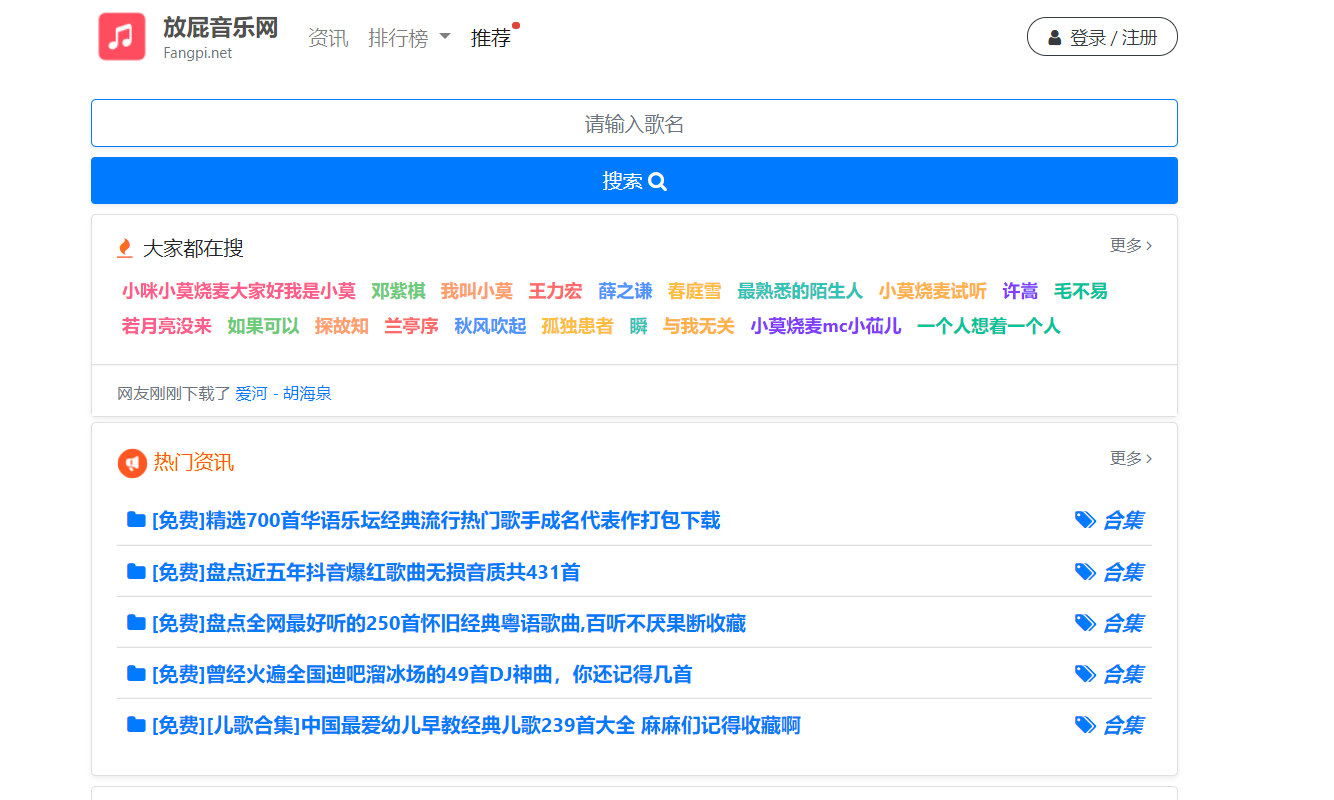1334x800 pixels.
Task: Open 更多 in the 热门资讯 section
Action: tap(1130, 459)
